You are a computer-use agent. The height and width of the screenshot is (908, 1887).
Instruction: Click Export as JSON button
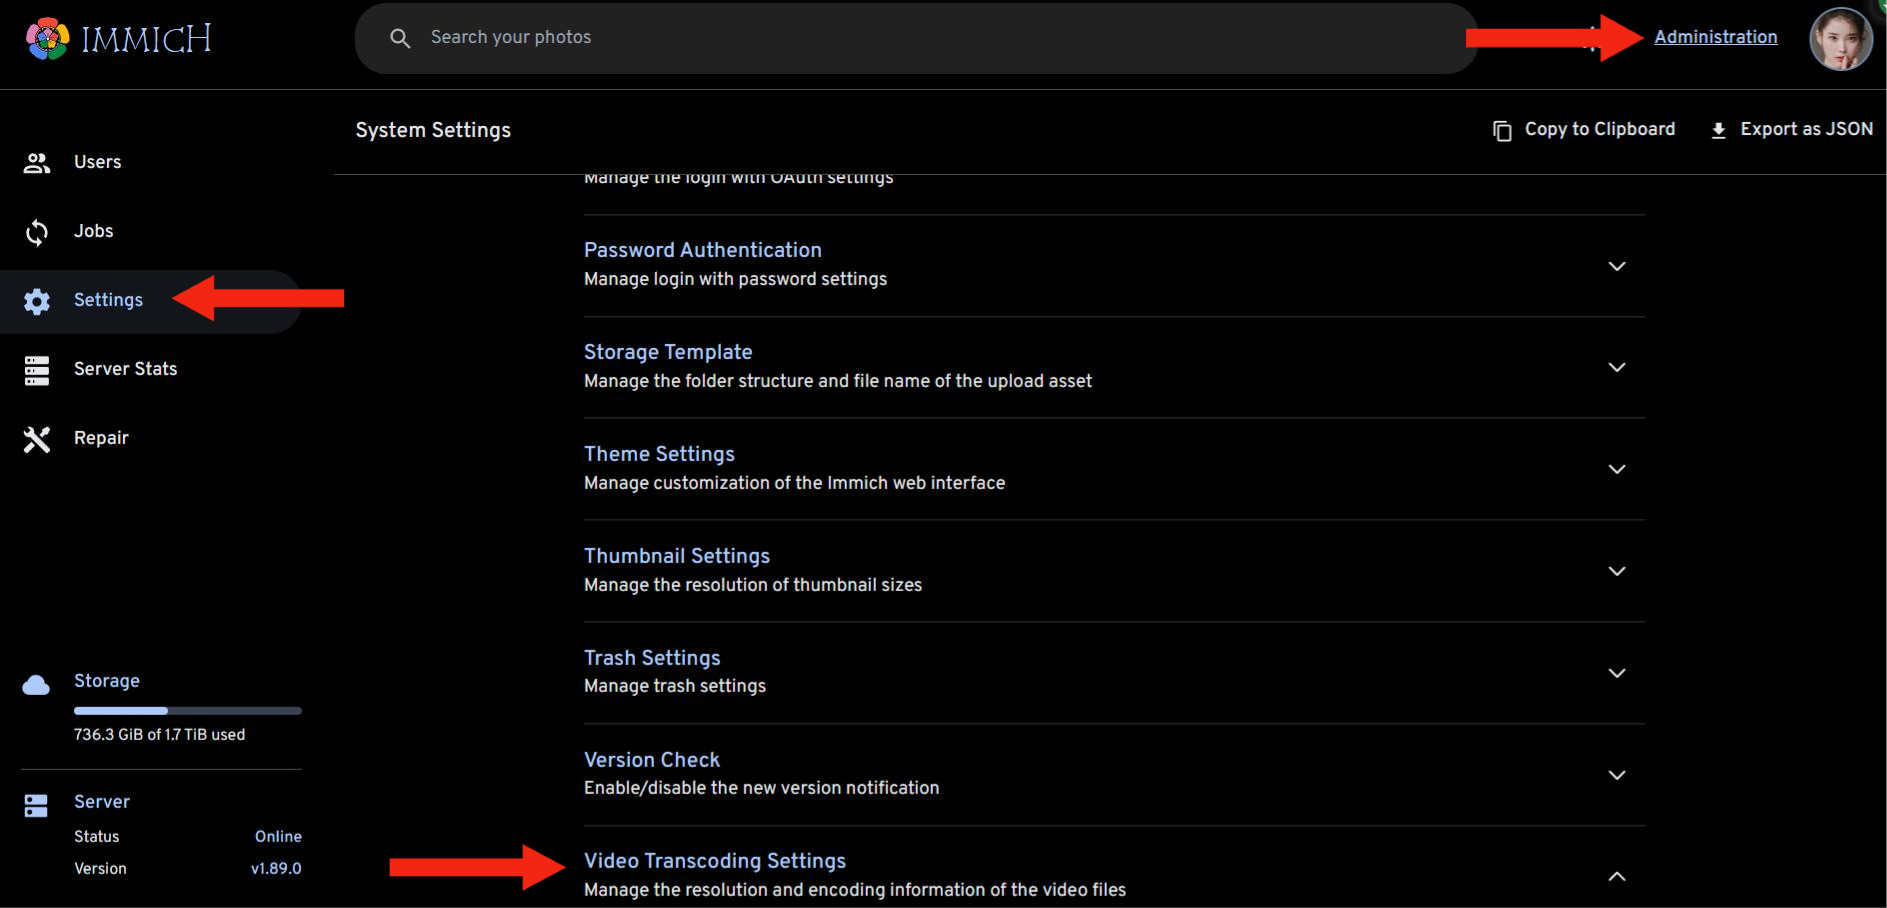tap(1791, 130)
